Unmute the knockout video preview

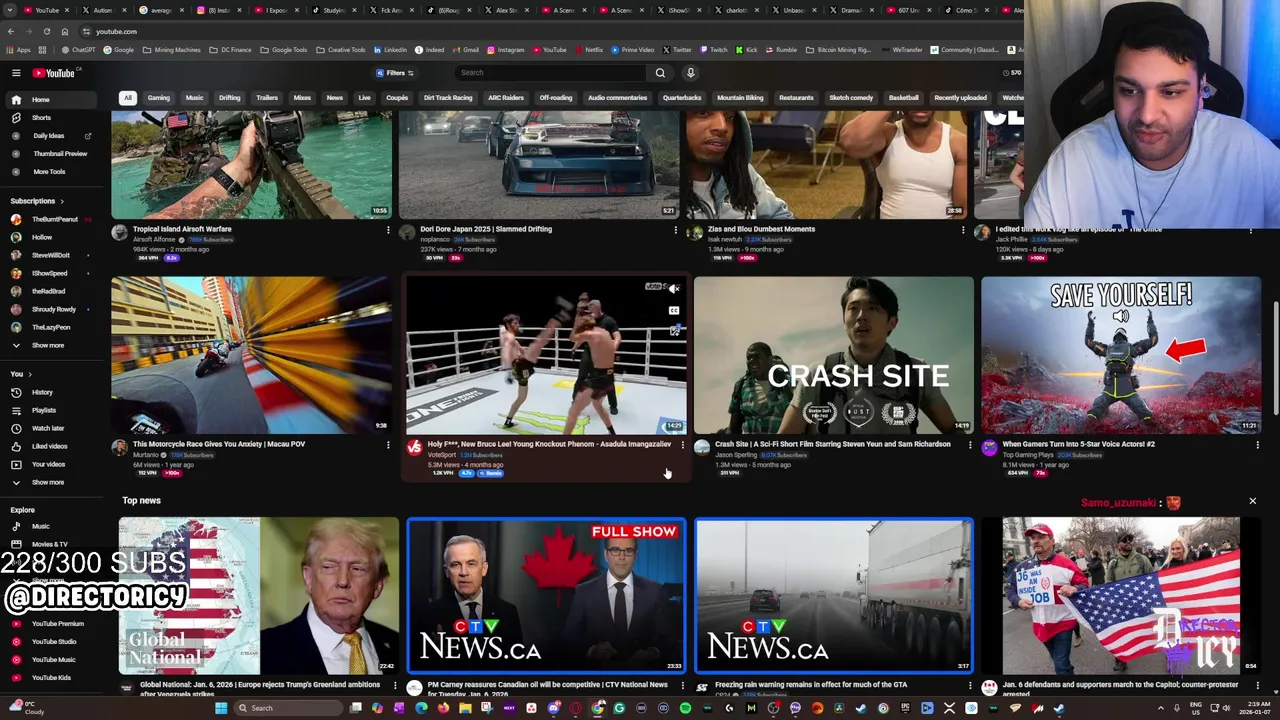click(674, 289)
